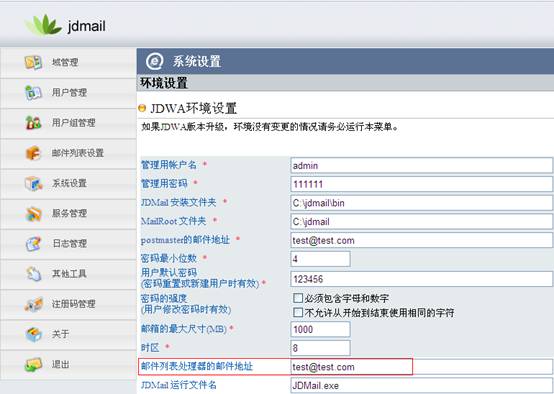Focus the MailRoot 文件夹 field
Image resolution: width=554 pixels, height=394 pixels.
(x=422, y=222)
